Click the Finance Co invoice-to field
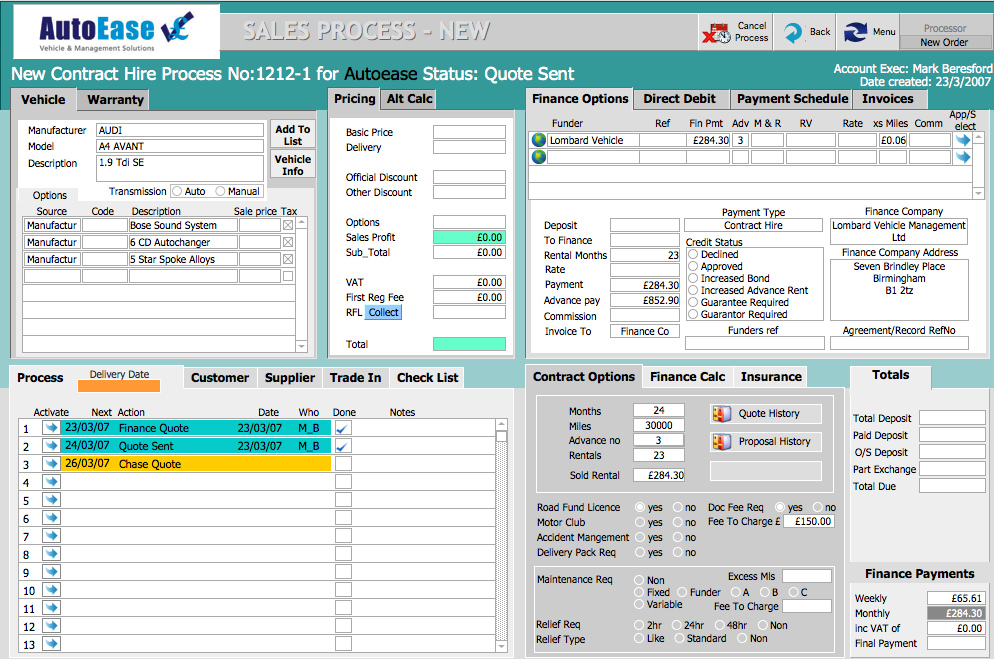 click(x=644, y=331)
